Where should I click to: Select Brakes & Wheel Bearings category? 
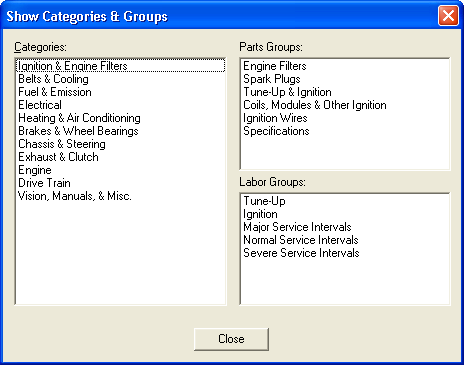[78, 131]
